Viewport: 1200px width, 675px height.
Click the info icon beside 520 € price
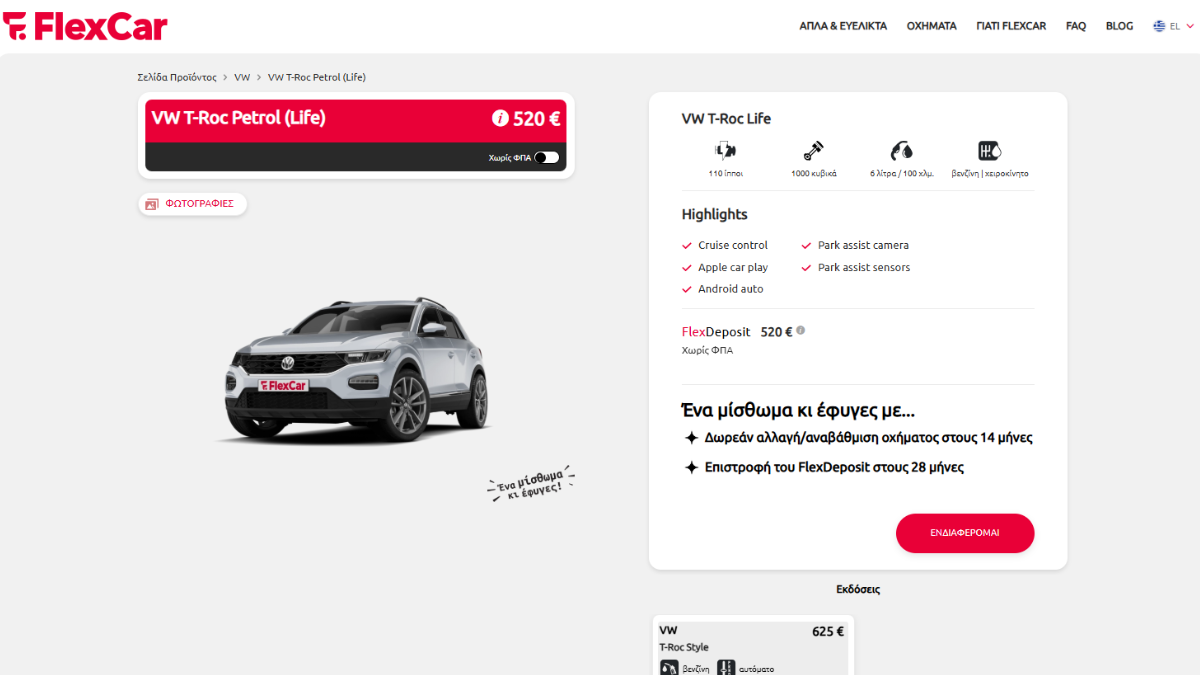pyautogui.click(x=500, y=119)
